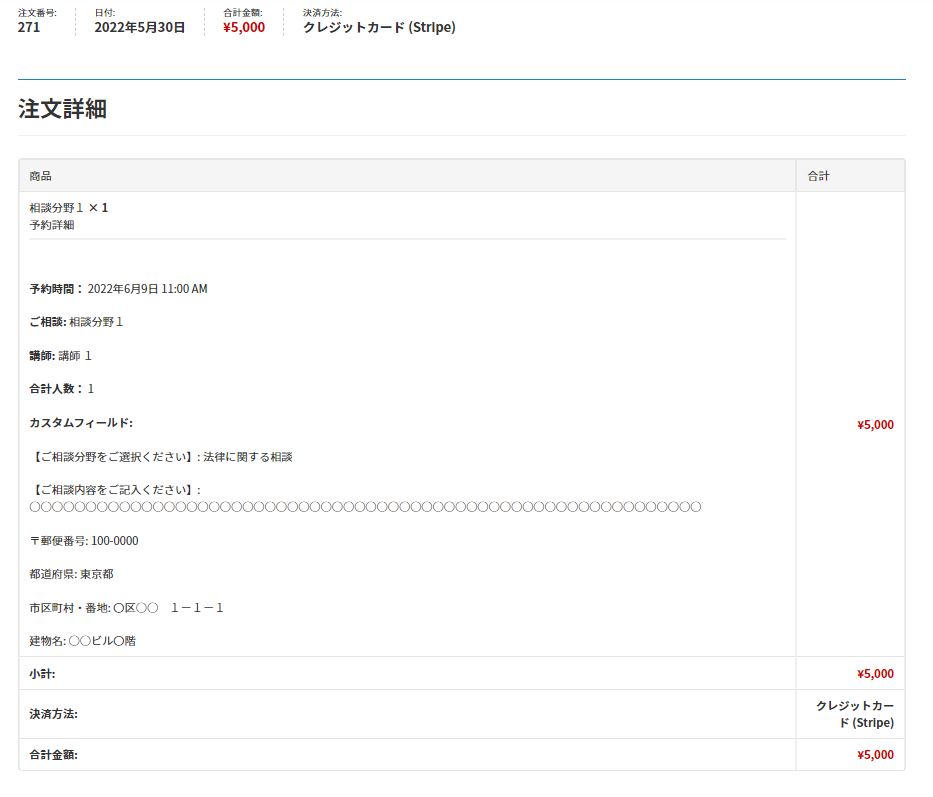Select the postal code 100-0000

pos(114,541)
